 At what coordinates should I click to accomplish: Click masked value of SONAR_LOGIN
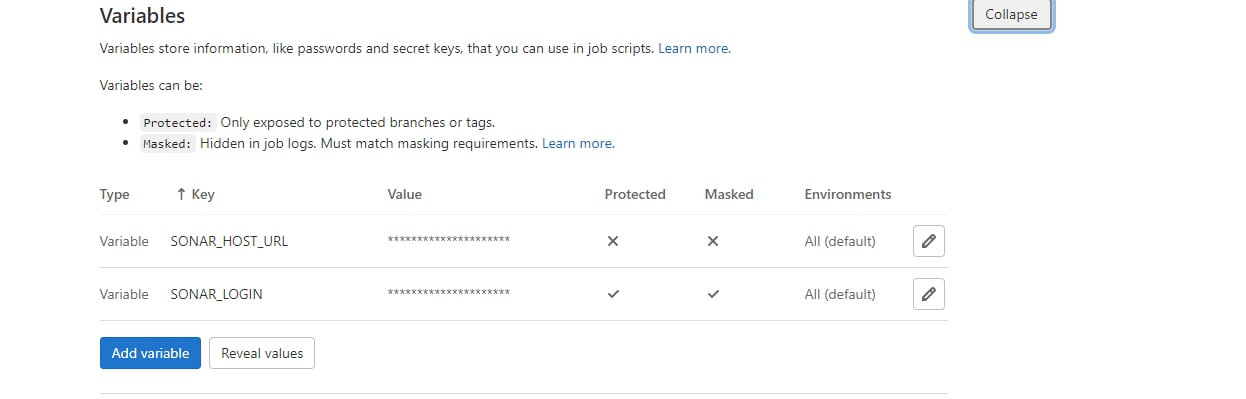tap(448, 294)
